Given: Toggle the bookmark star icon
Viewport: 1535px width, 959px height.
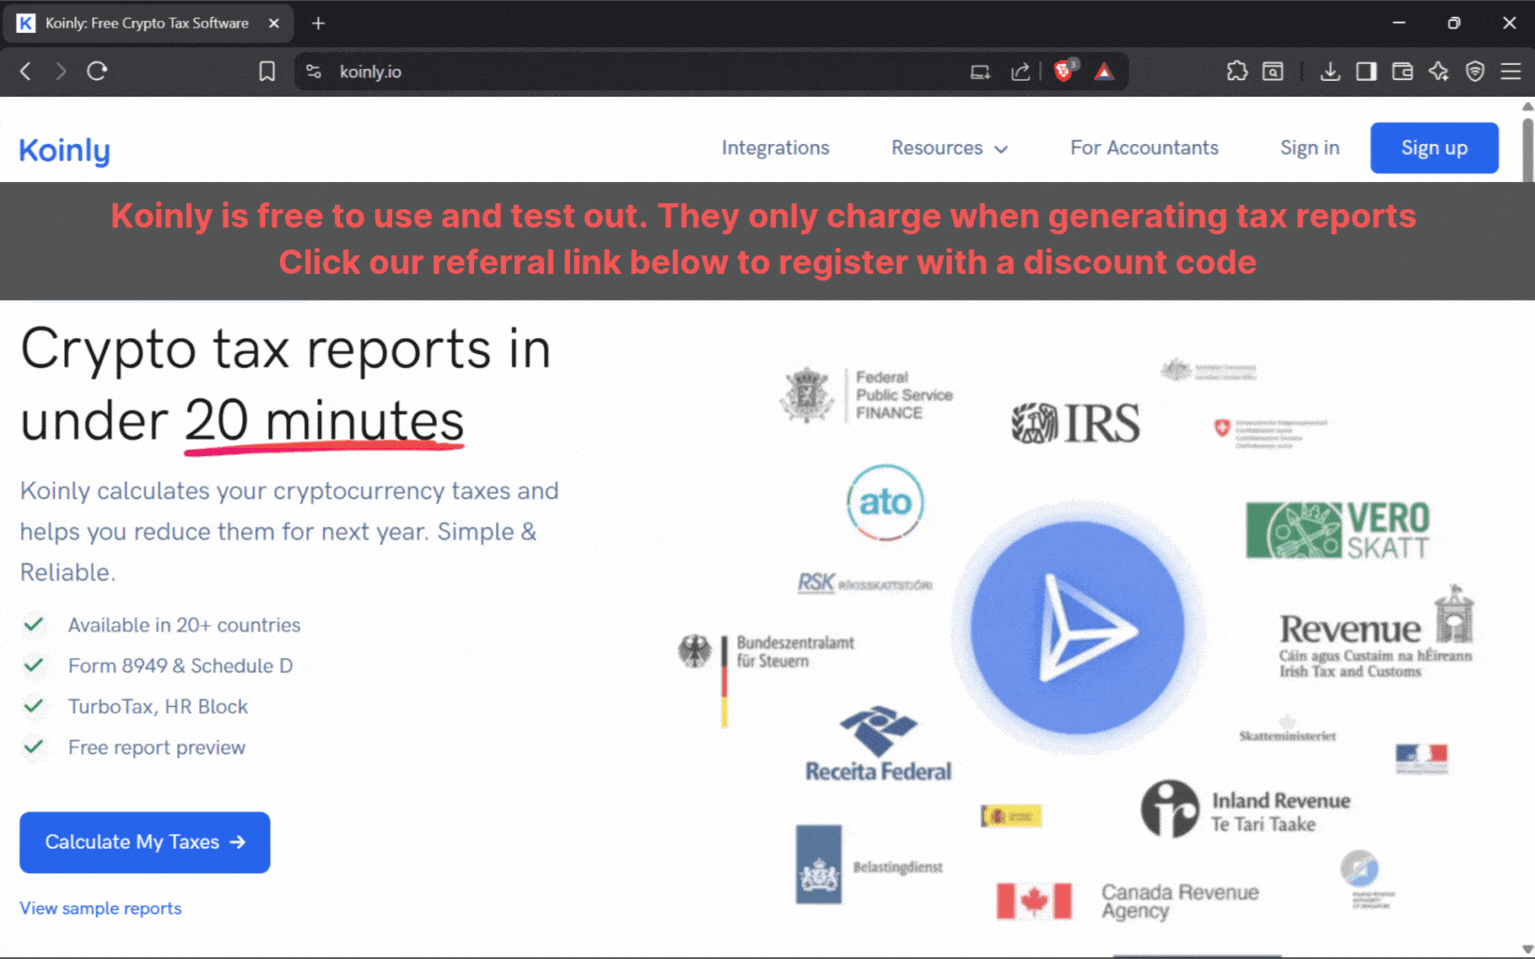Looking at the screenshot, I should (266, 71).
